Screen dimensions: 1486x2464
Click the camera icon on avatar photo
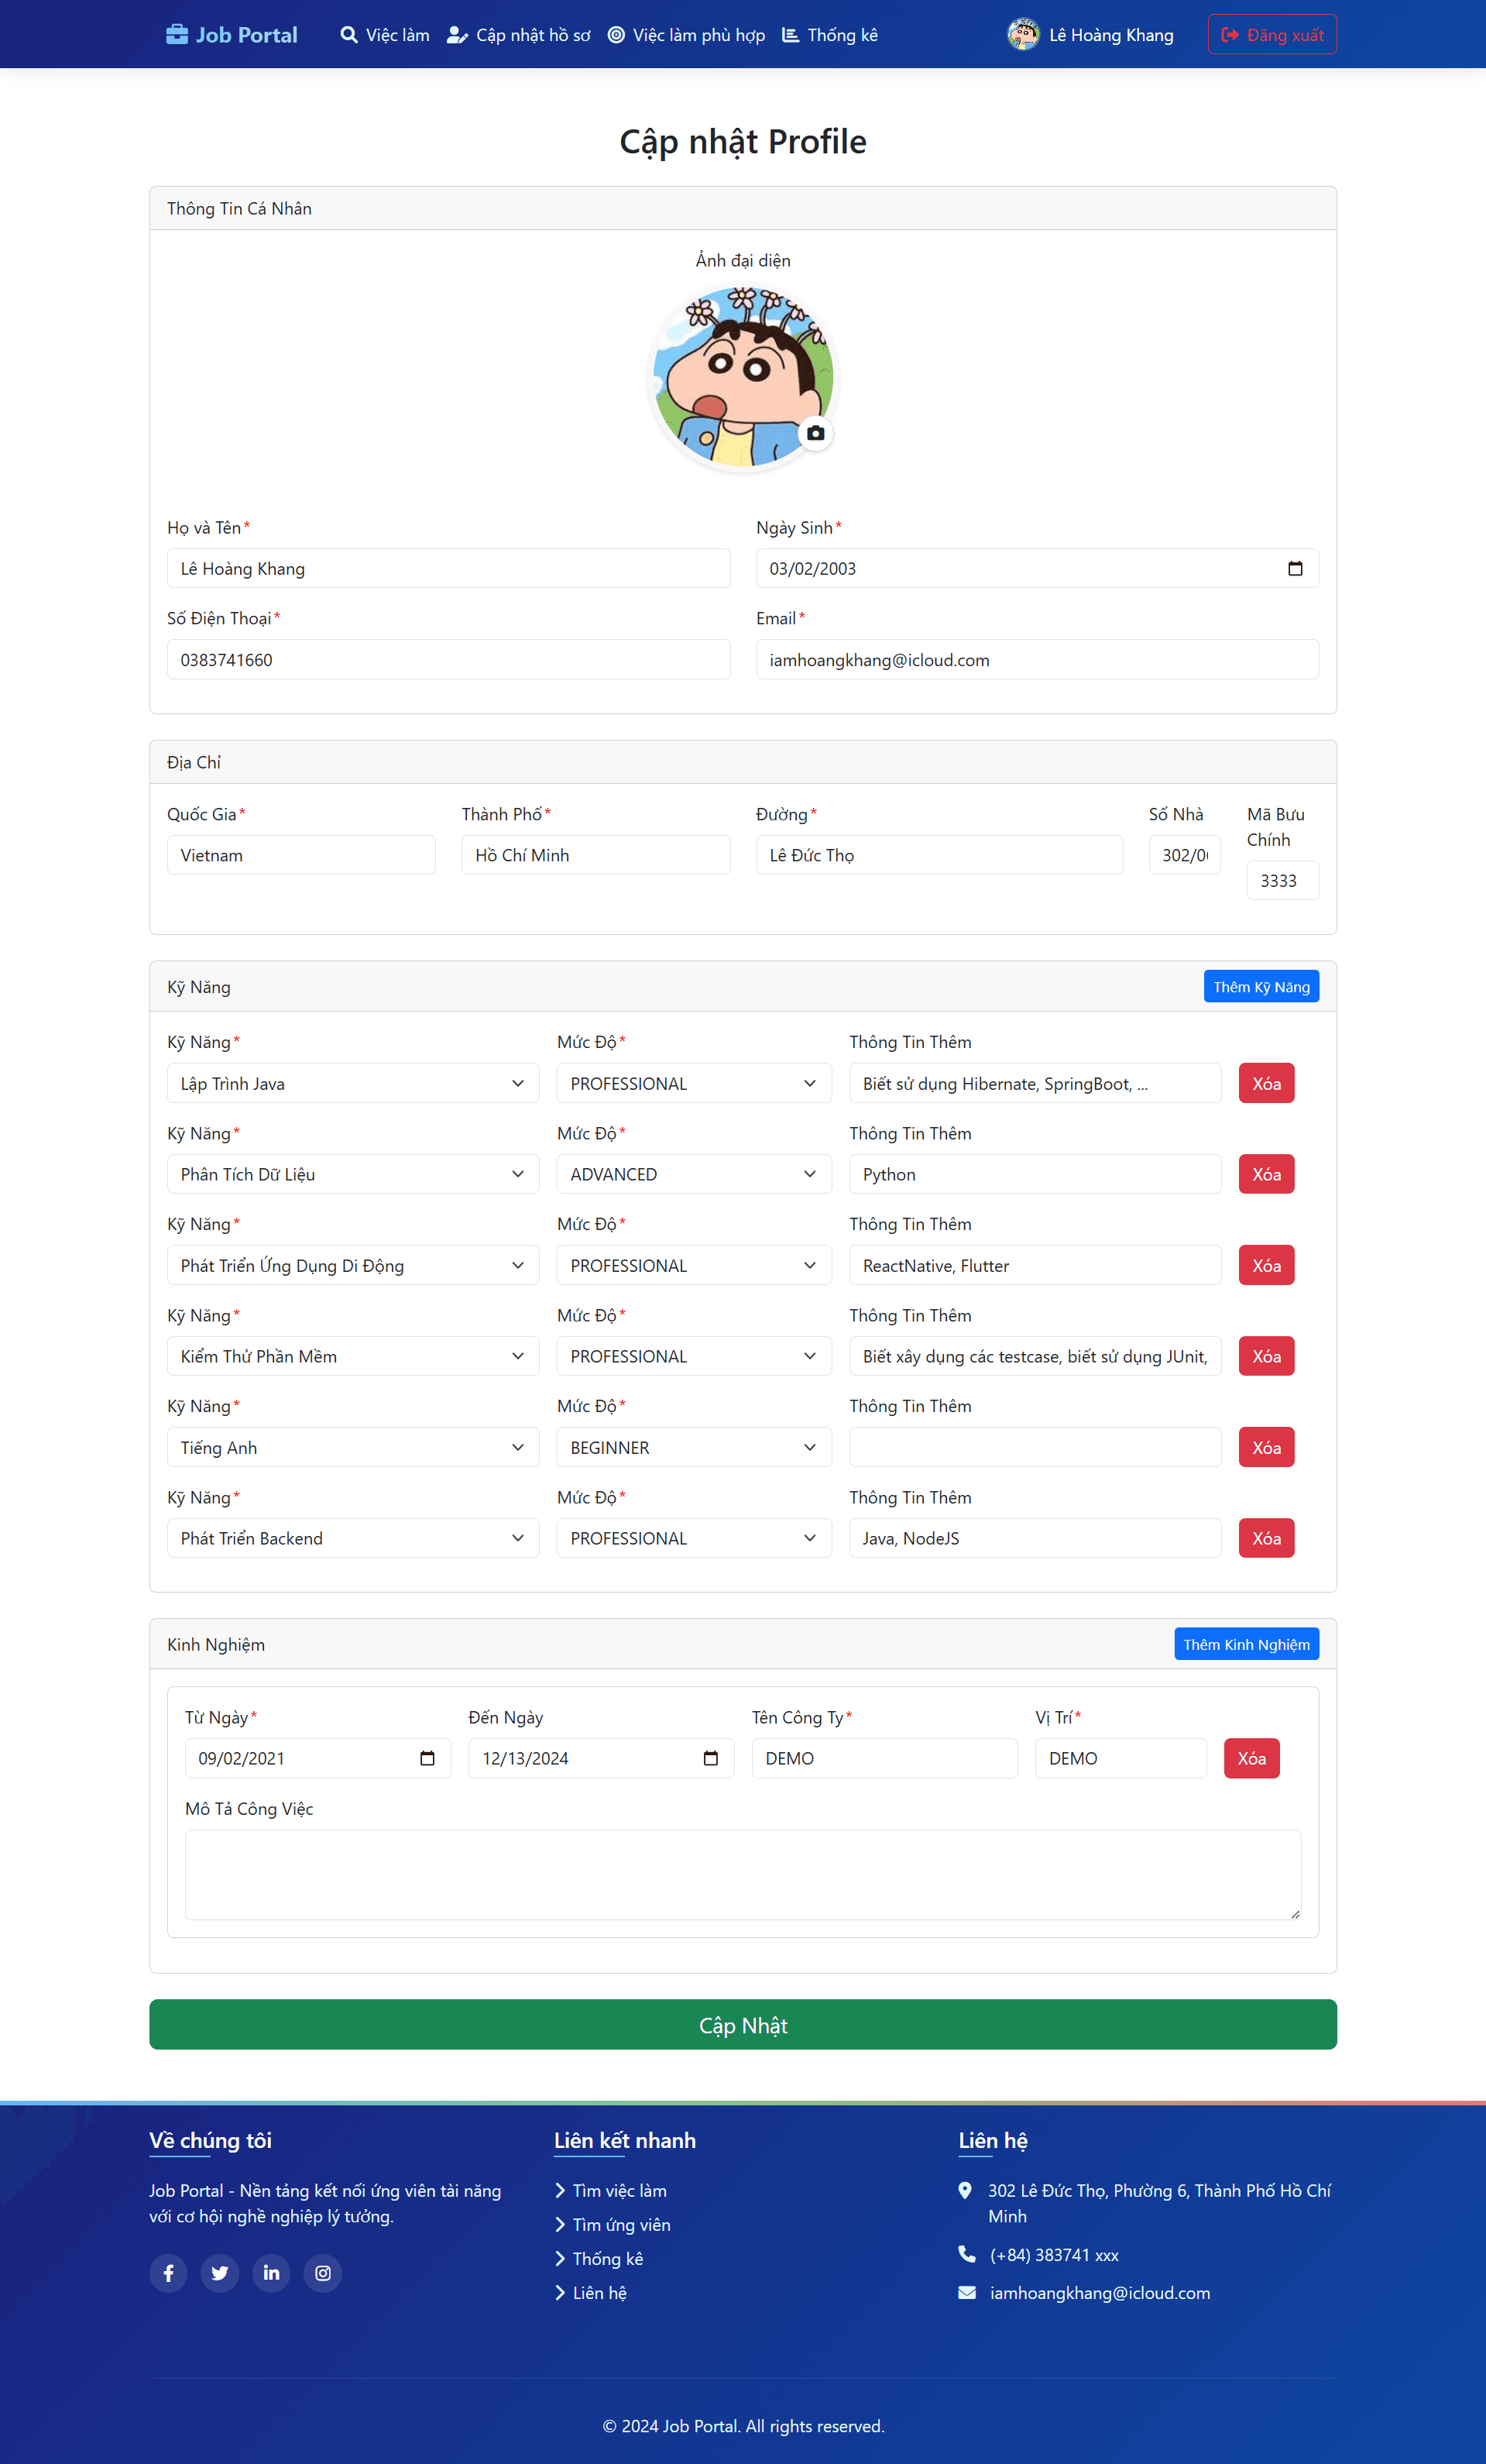coord(815,433)
